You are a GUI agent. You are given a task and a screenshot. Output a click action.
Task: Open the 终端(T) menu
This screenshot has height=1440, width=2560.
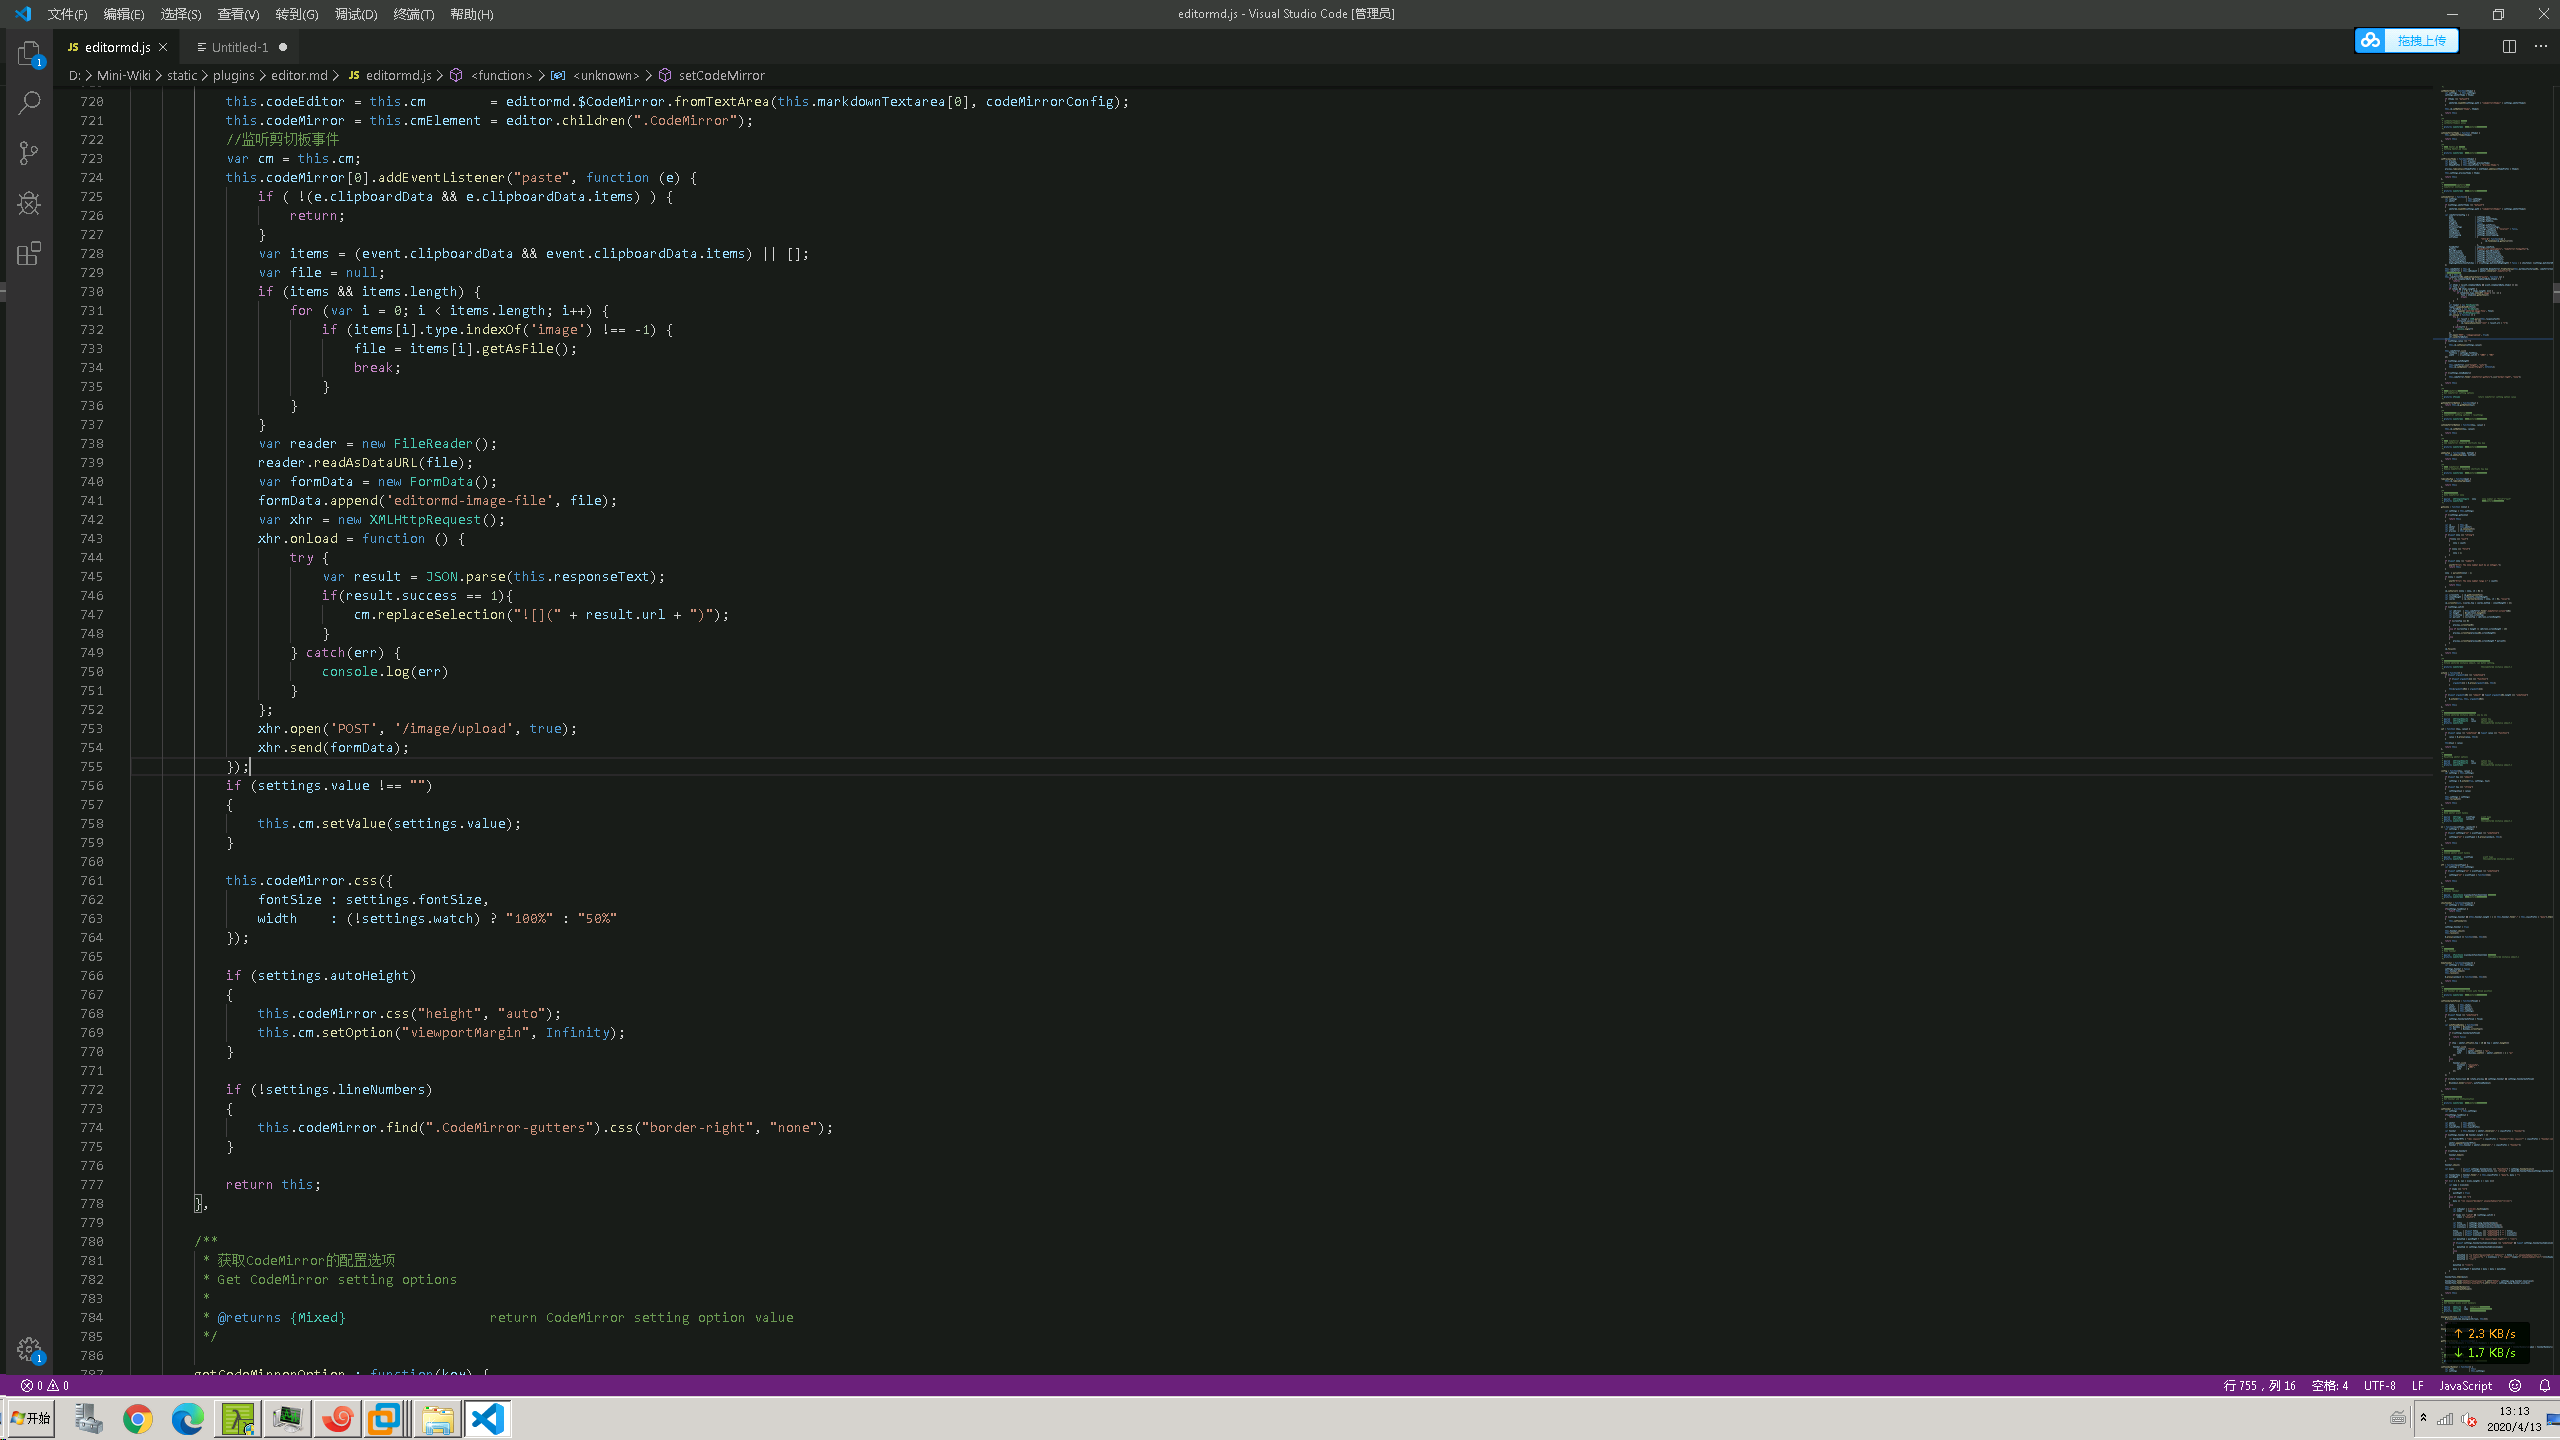click(x=413, y=14)
